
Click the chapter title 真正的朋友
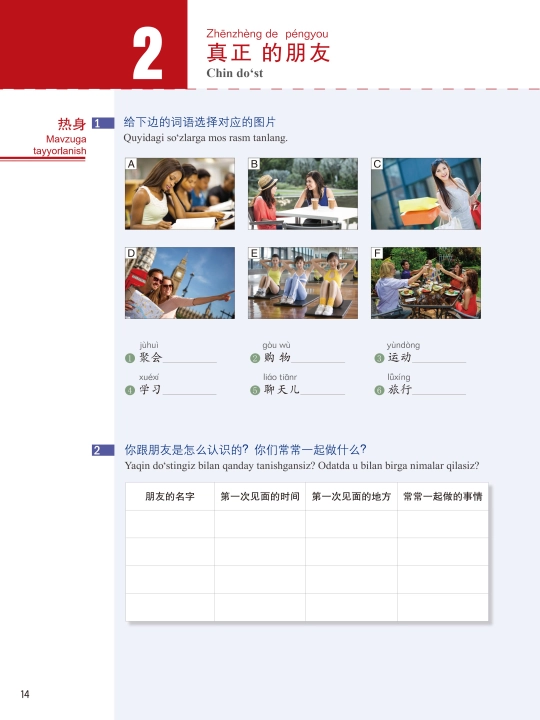tap(268, 53)
